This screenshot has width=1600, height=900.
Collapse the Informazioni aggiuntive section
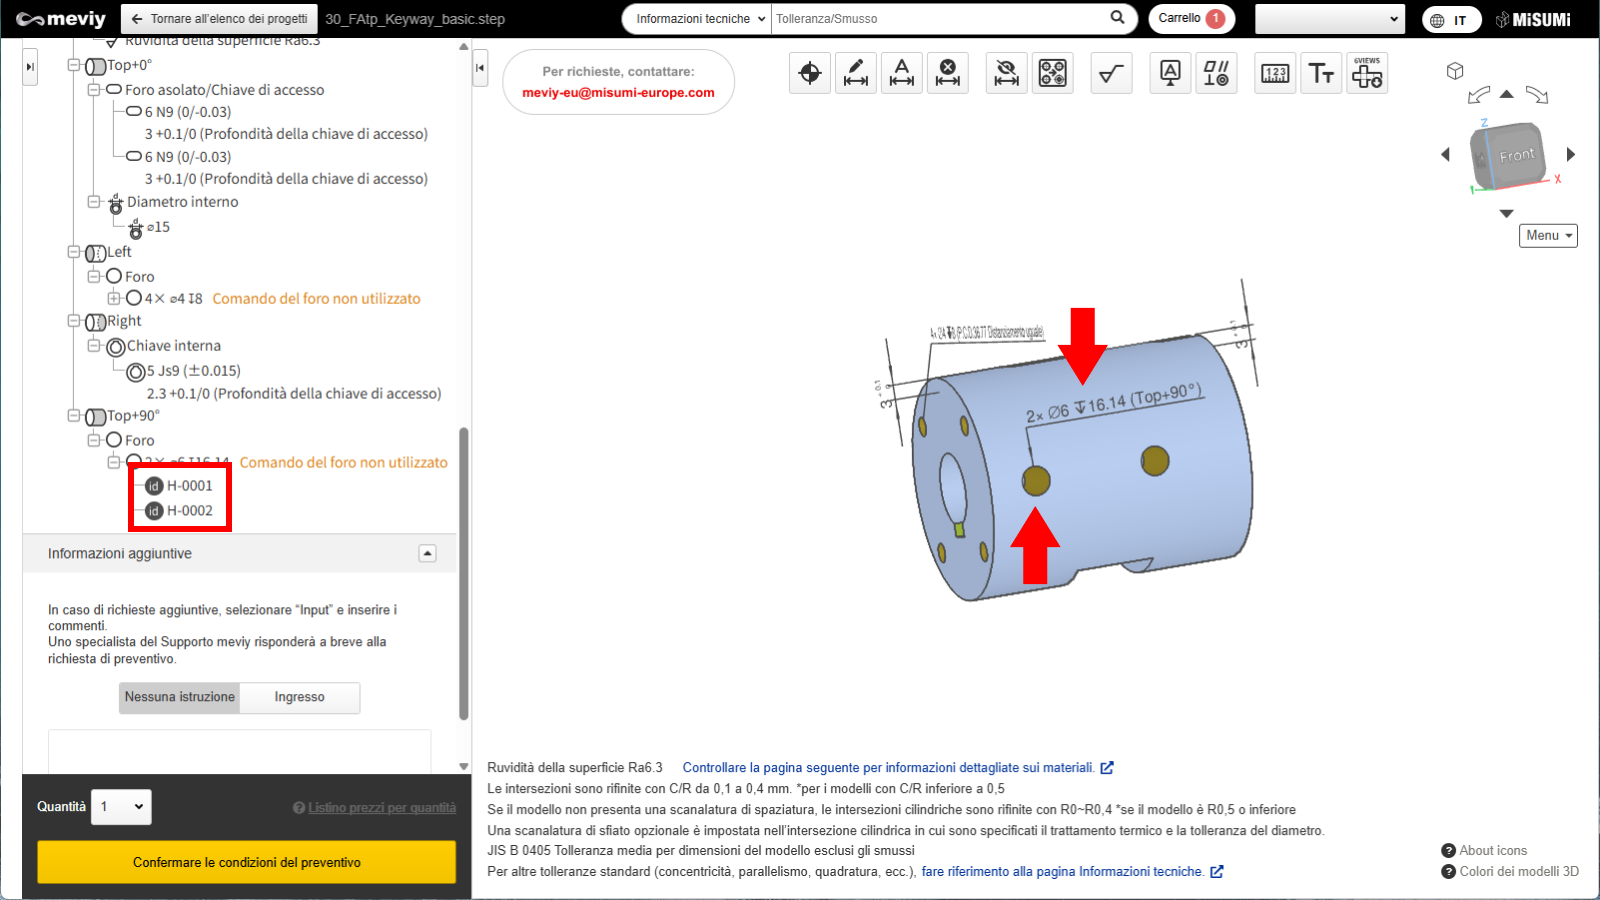427,553
